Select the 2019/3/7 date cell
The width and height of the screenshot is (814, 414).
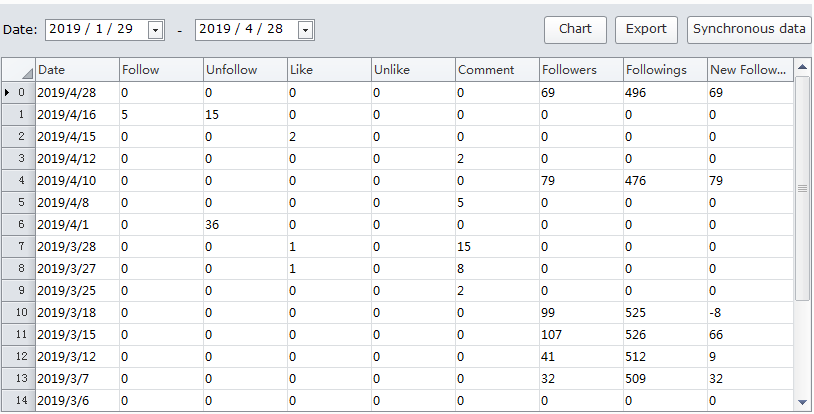pos(77,378)
